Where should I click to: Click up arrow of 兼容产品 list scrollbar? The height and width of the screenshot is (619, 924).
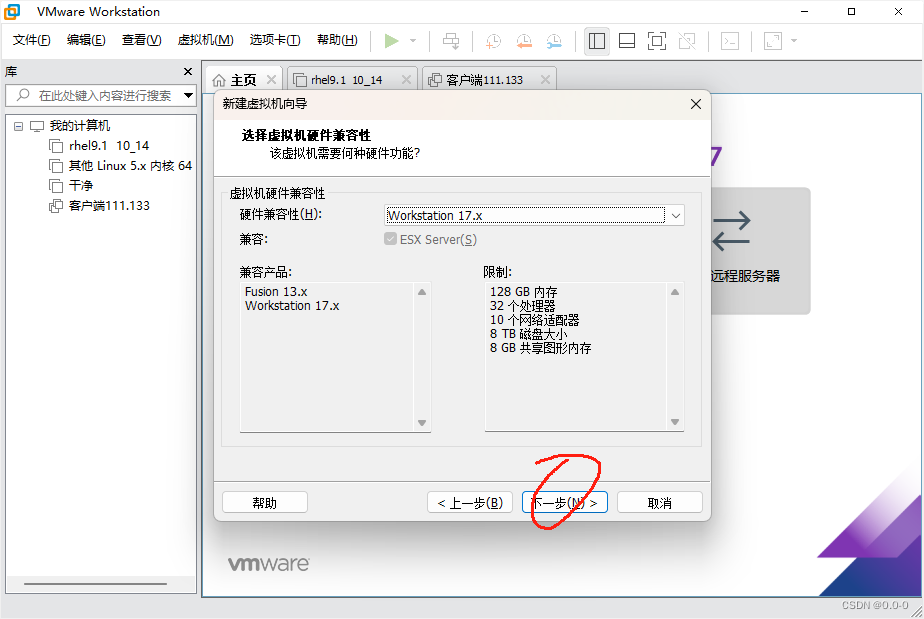coord(422,292)
